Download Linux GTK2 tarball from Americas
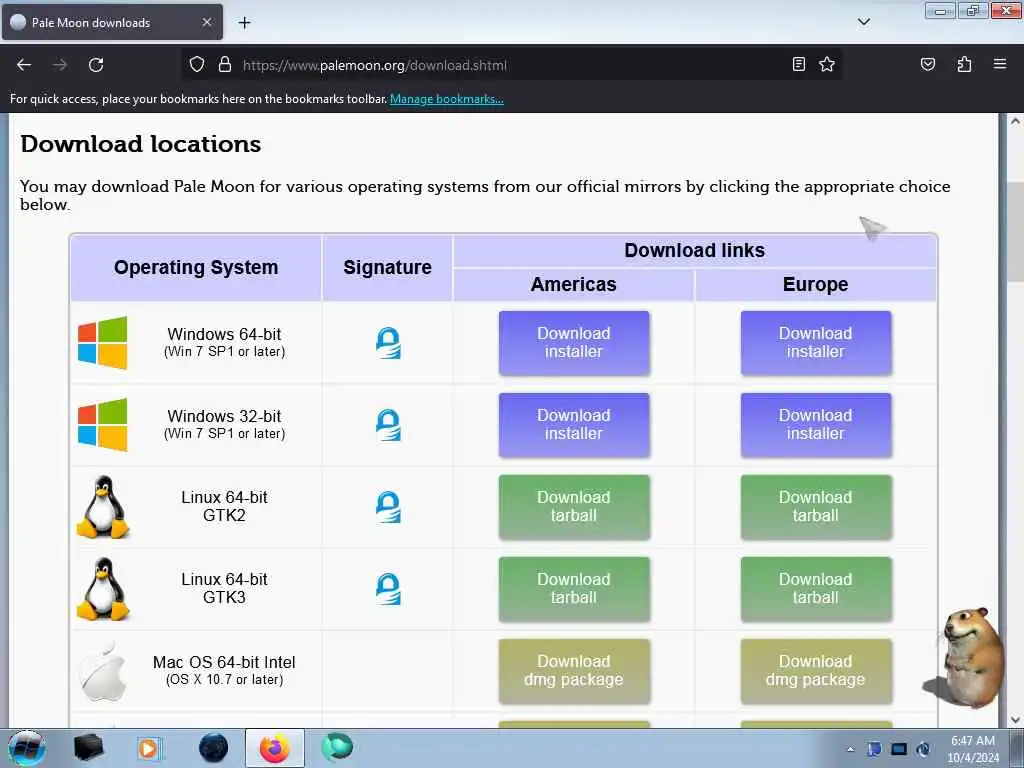 tap(574, 507)
